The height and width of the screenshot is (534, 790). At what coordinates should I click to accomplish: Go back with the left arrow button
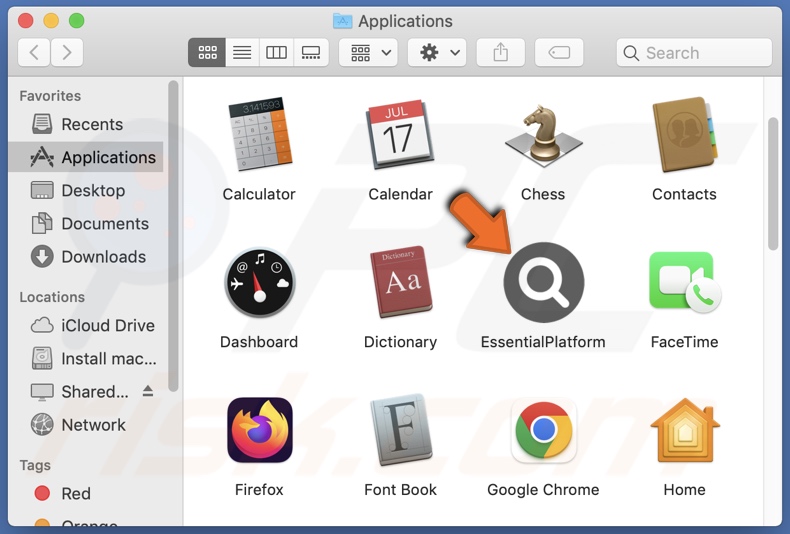[x=34, y=52]
